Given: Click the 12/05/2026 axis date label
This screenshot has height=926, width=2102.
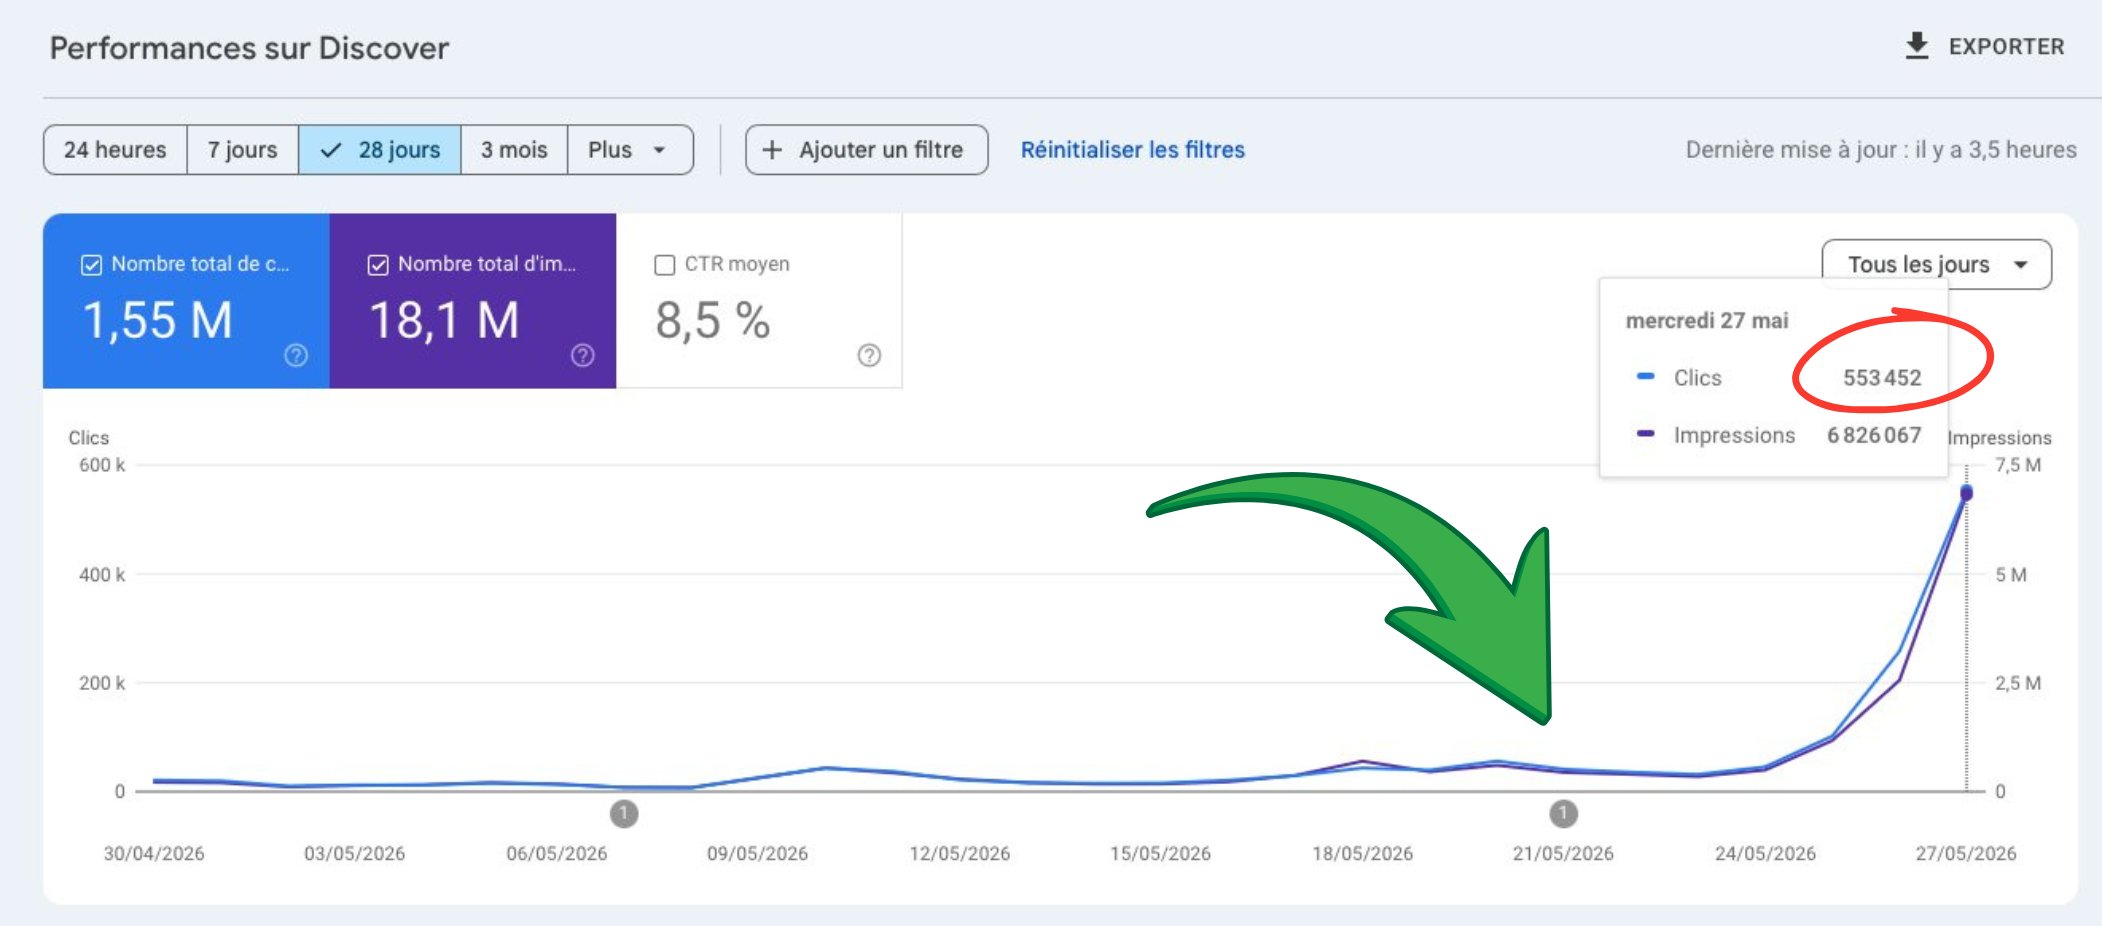Looking at the screenshot, I should [x=959, y=854].
